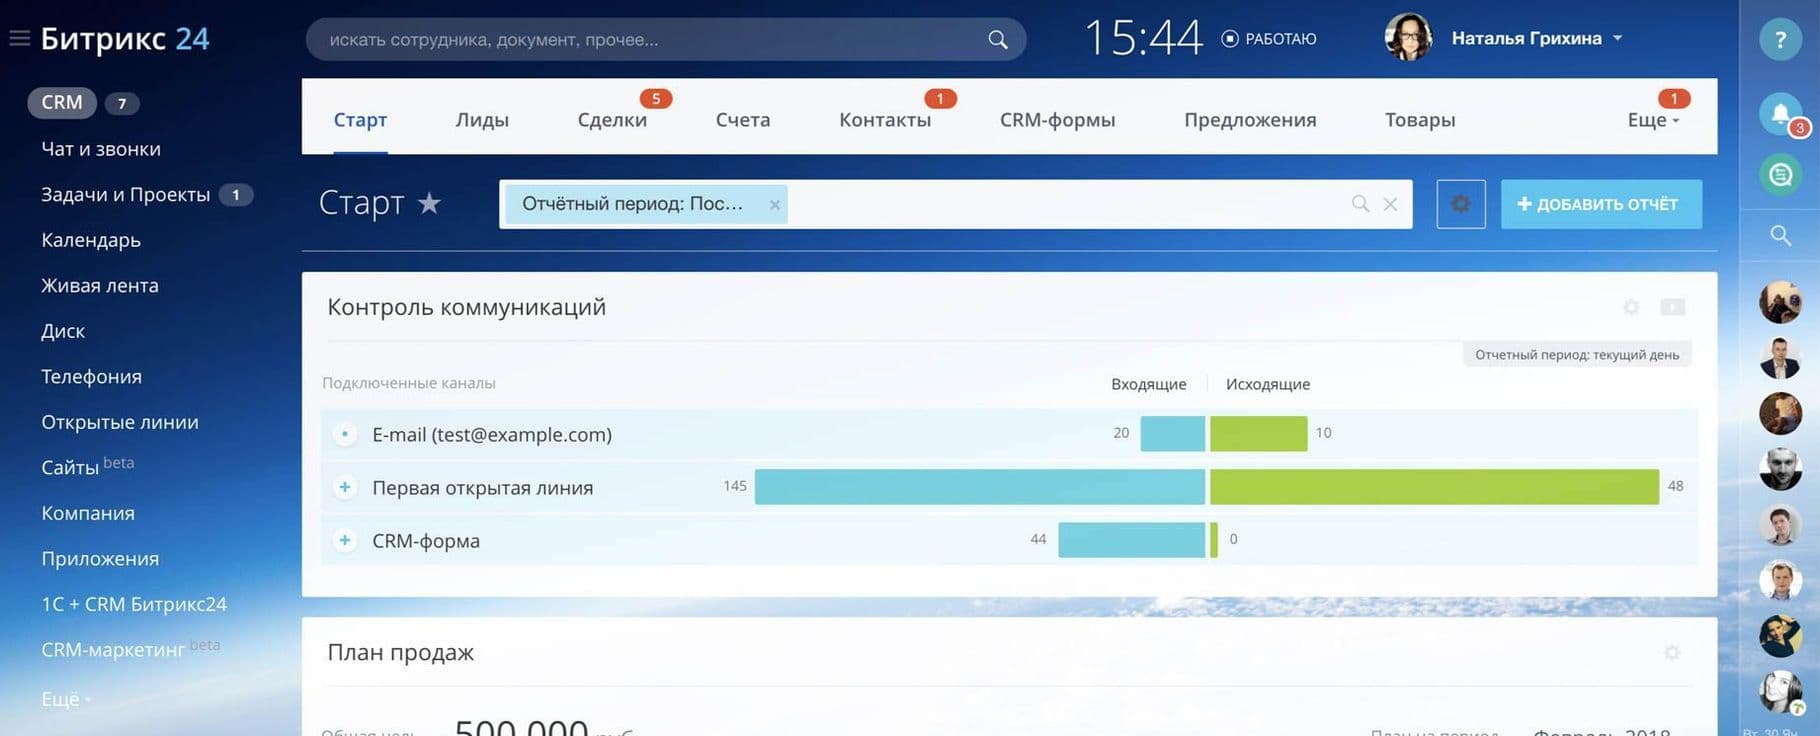This screenshot has width=1820, height=736.
Task: Expand the CRM-форма channel row
Action: point(344,540)
